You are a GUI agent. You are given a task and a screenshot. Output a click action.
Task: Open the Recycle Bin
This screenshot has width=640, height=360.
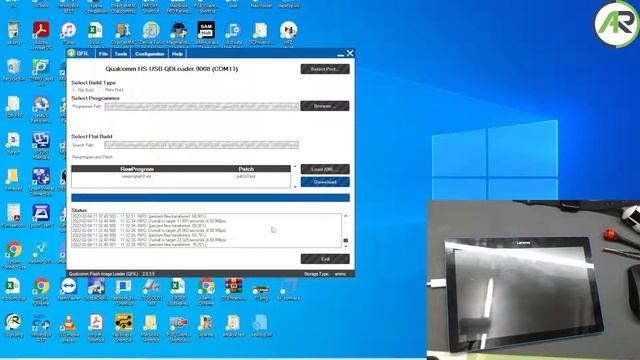13,67
